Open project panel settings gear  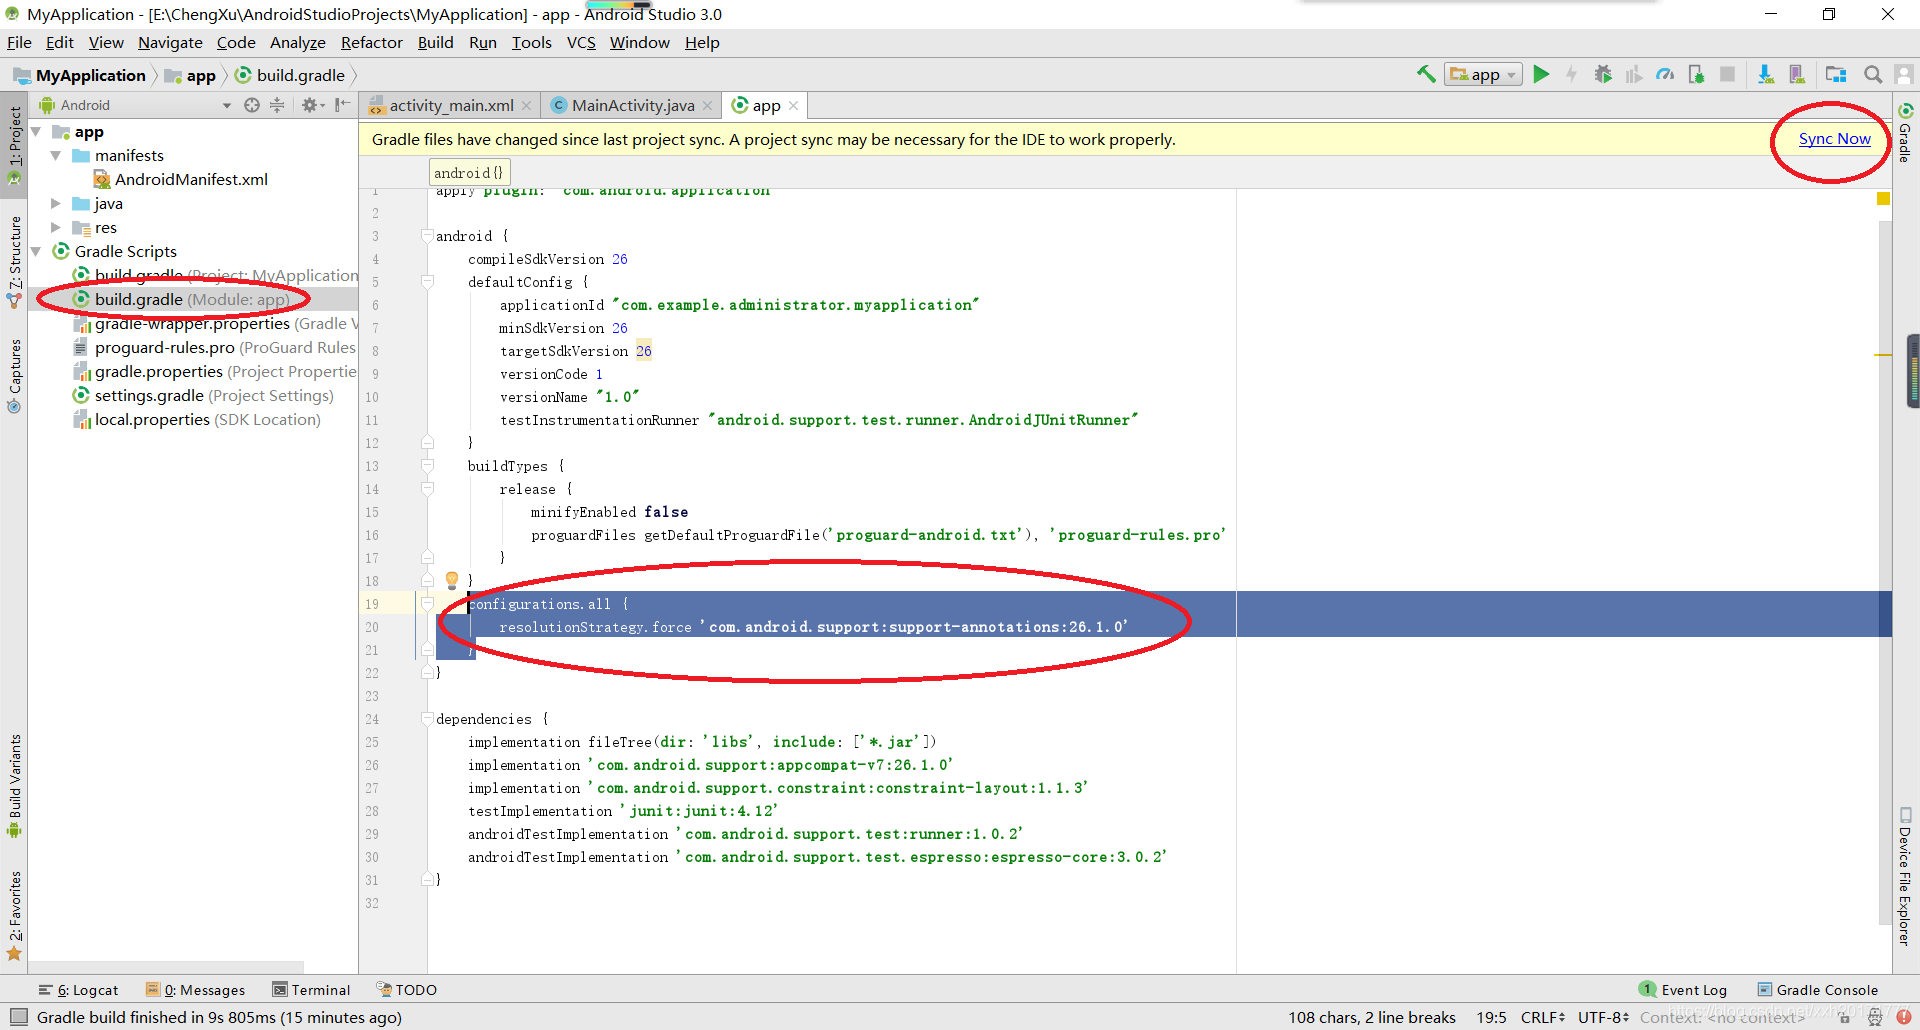pyautogui.click(x=312, y=105)
